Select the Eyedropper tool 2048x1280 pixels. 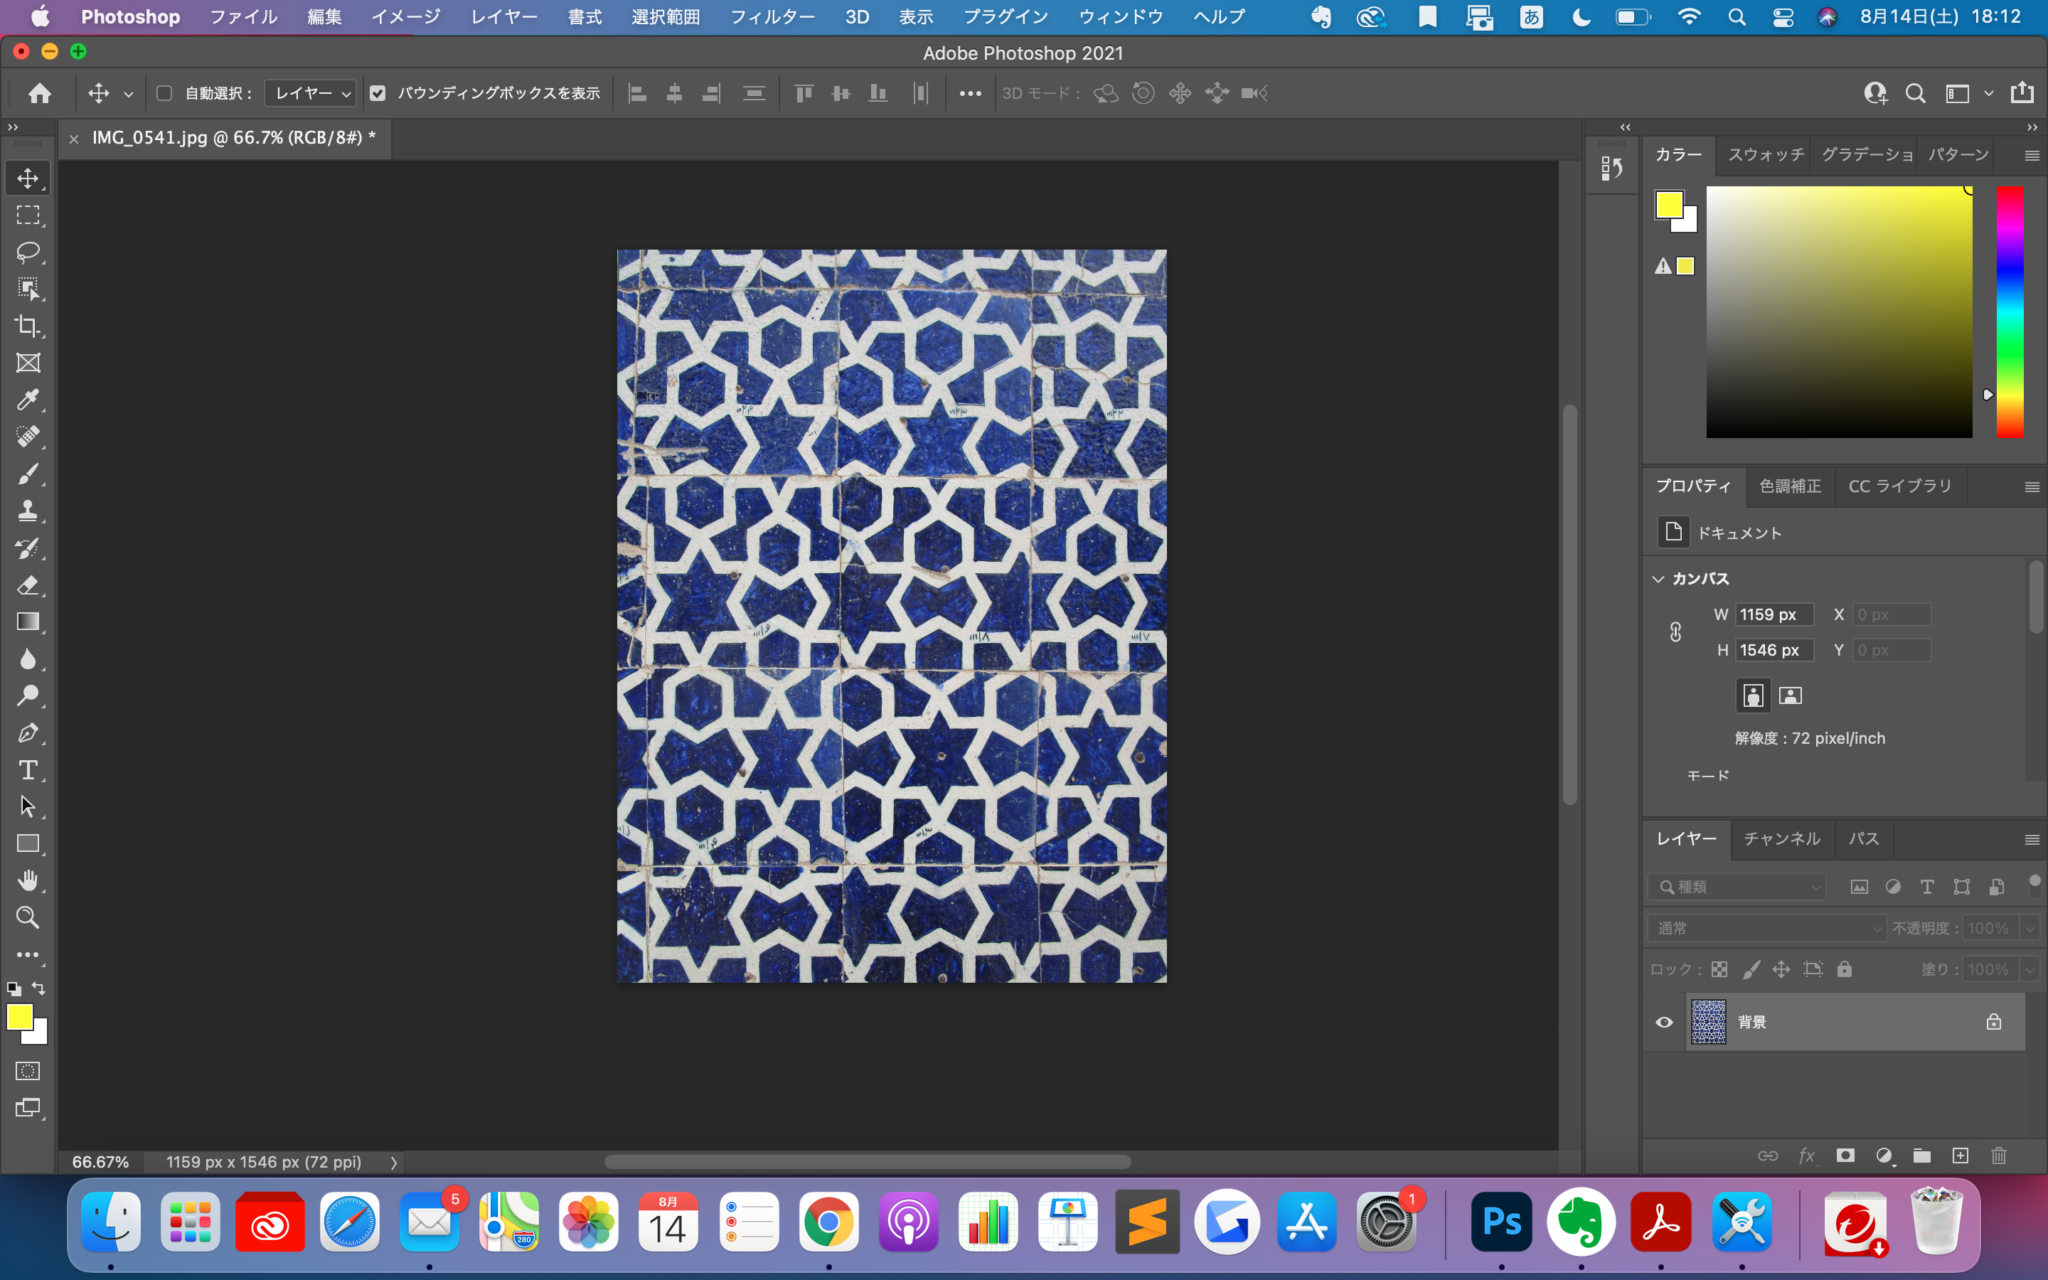(28, 400)
